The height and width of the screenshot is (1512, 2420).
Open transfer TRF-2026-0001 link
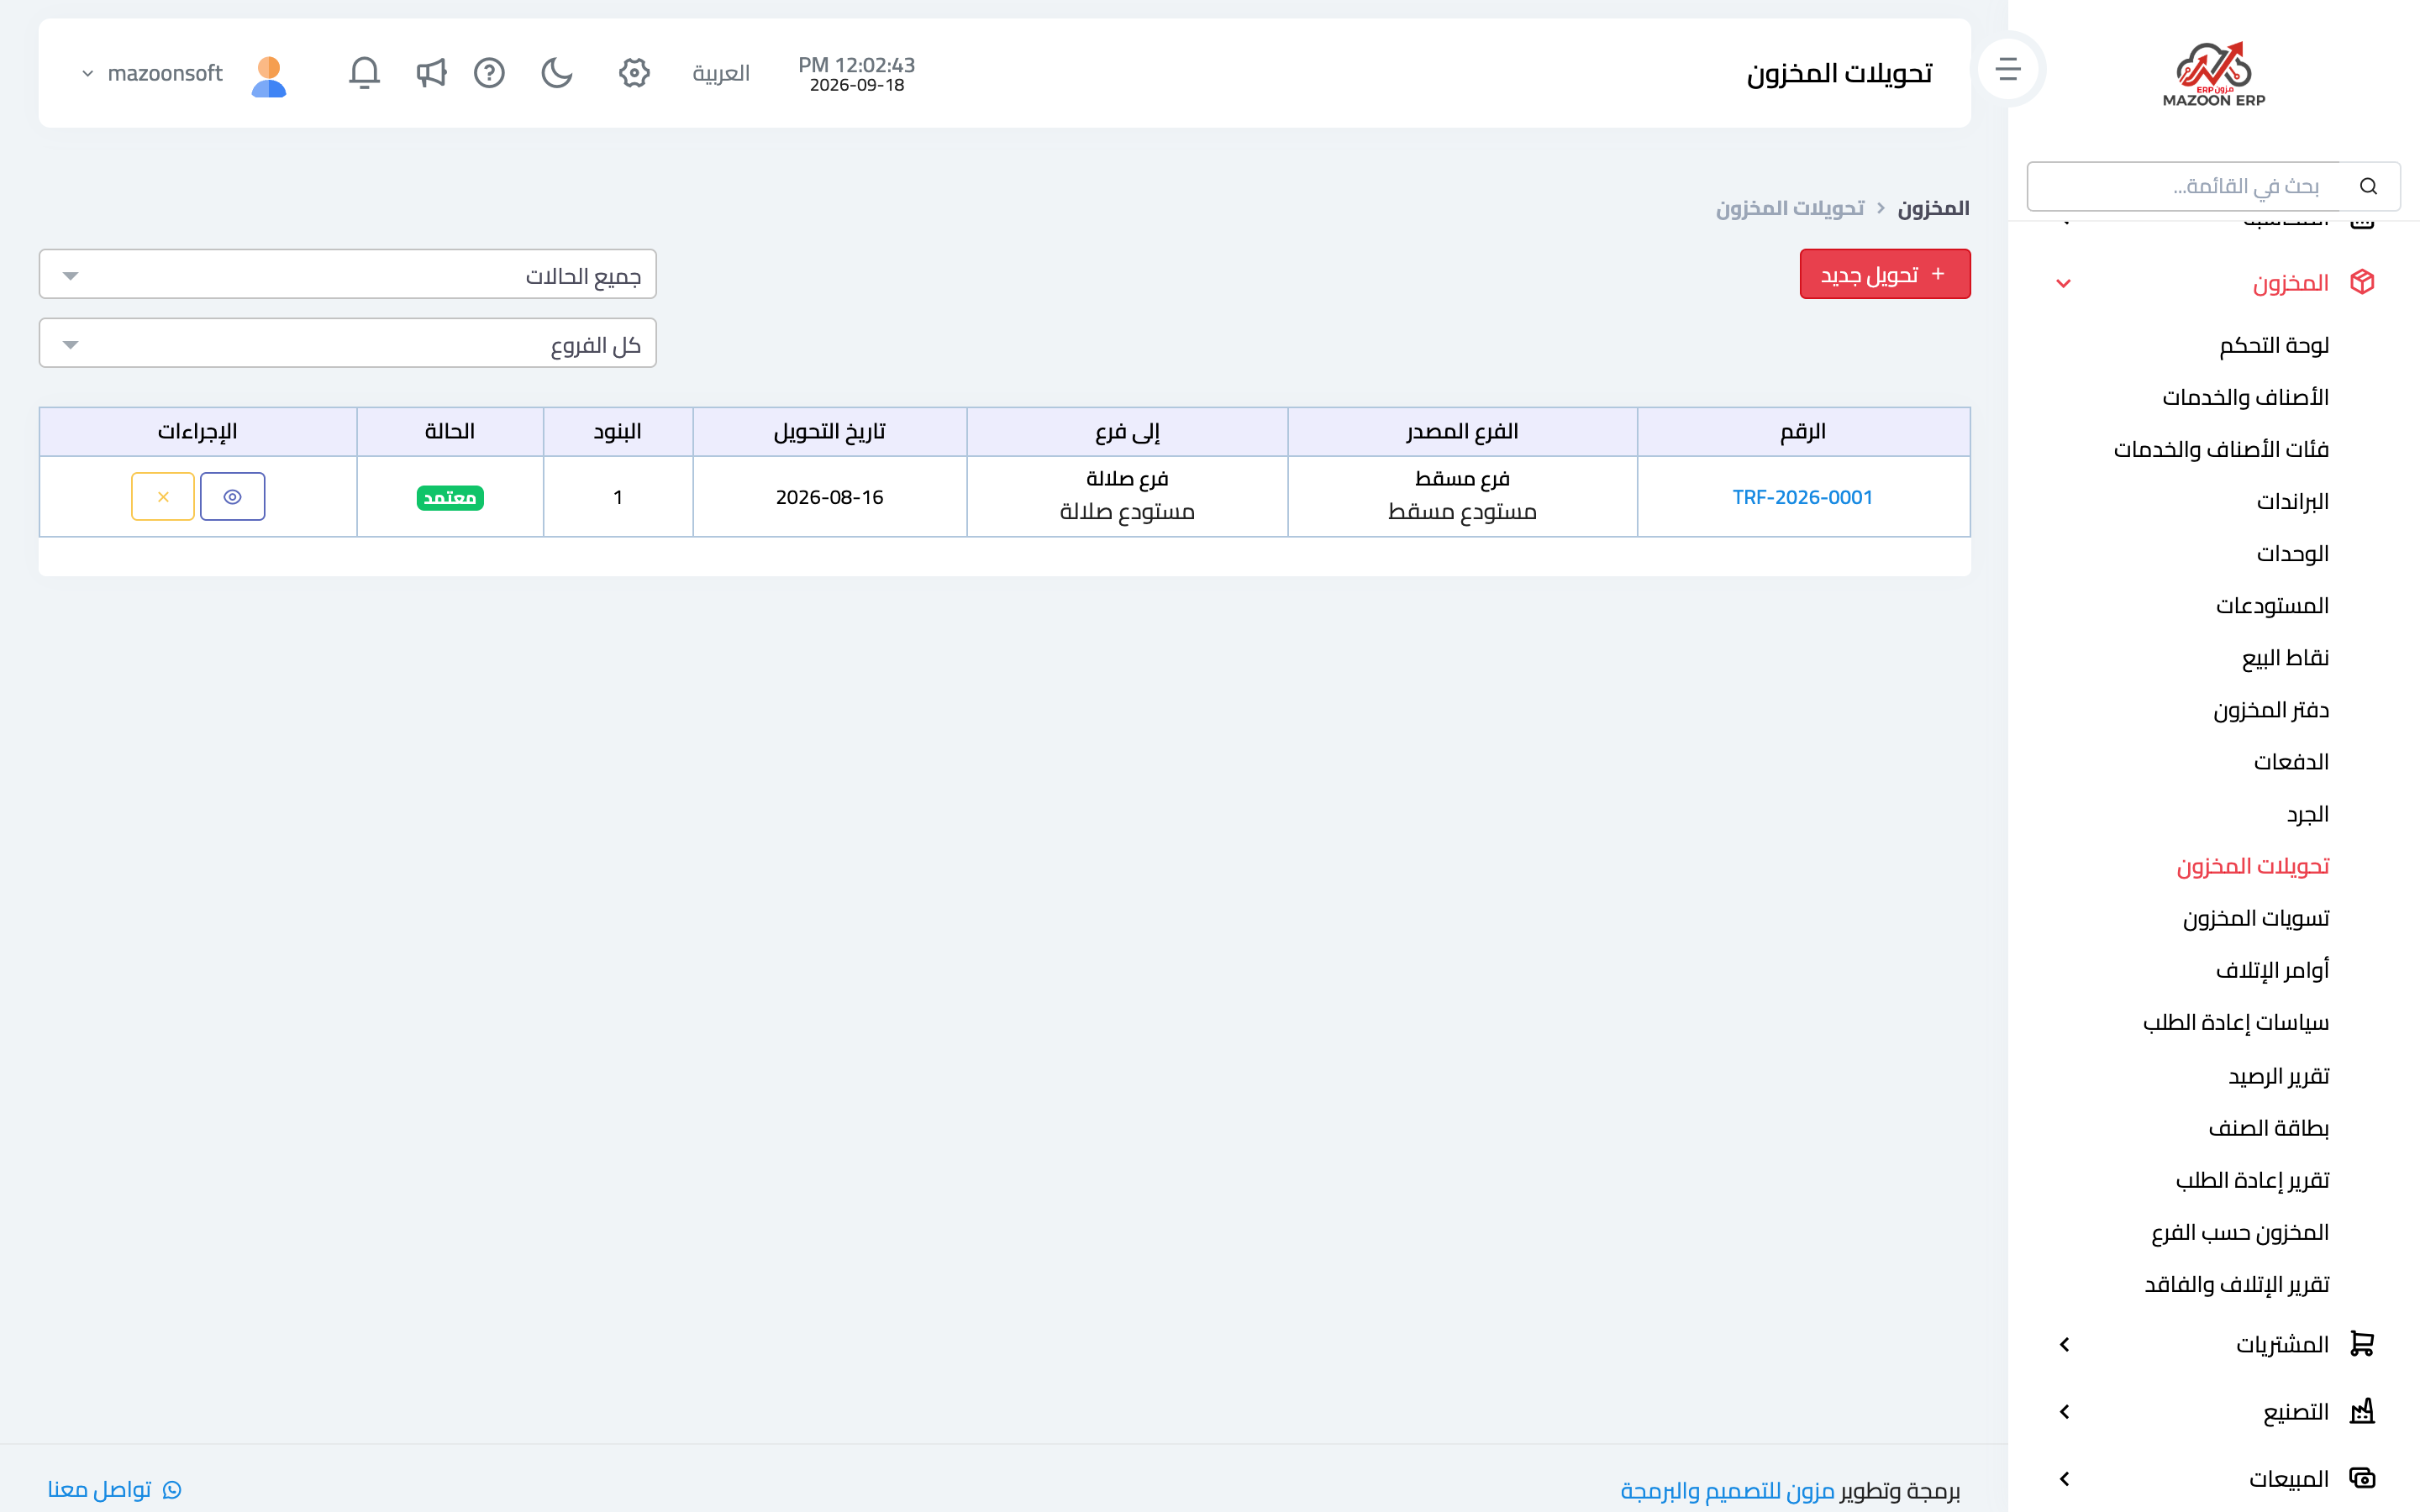(1802, 497)
